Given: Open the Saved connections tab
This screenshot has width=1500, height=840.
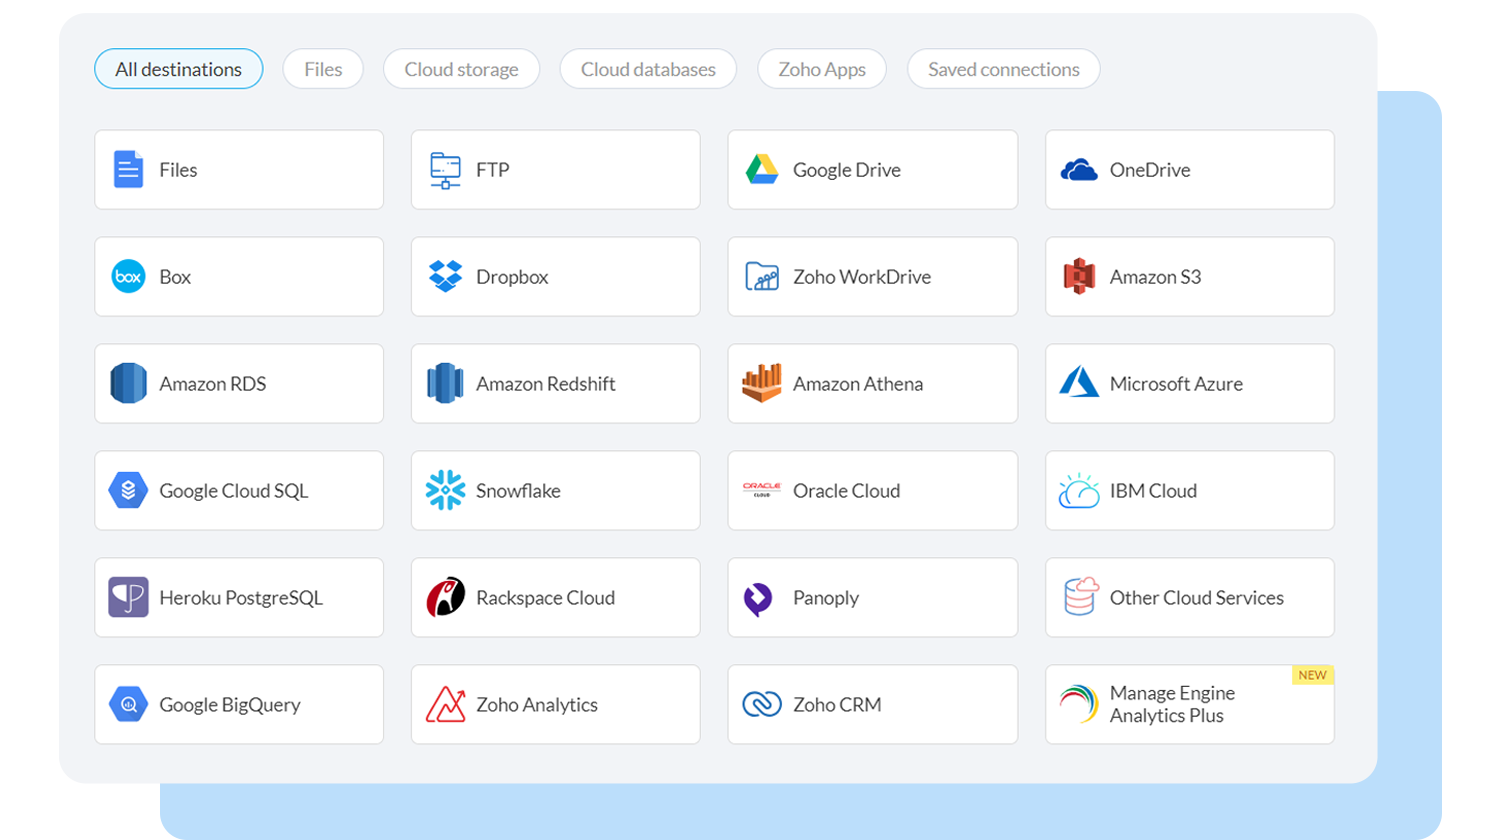Looking at the screenshot, I should pos(1004,69).
